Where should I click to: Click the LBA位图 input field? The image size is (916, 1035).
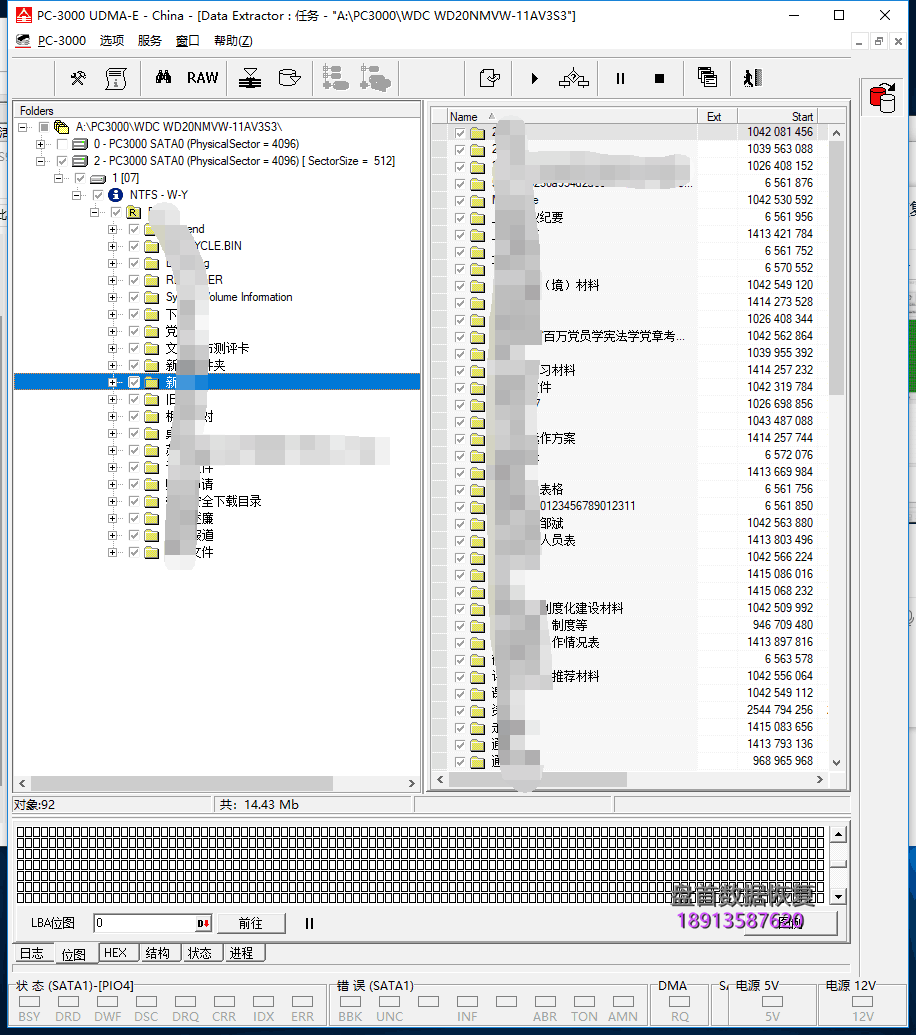[x=145, y=923]
